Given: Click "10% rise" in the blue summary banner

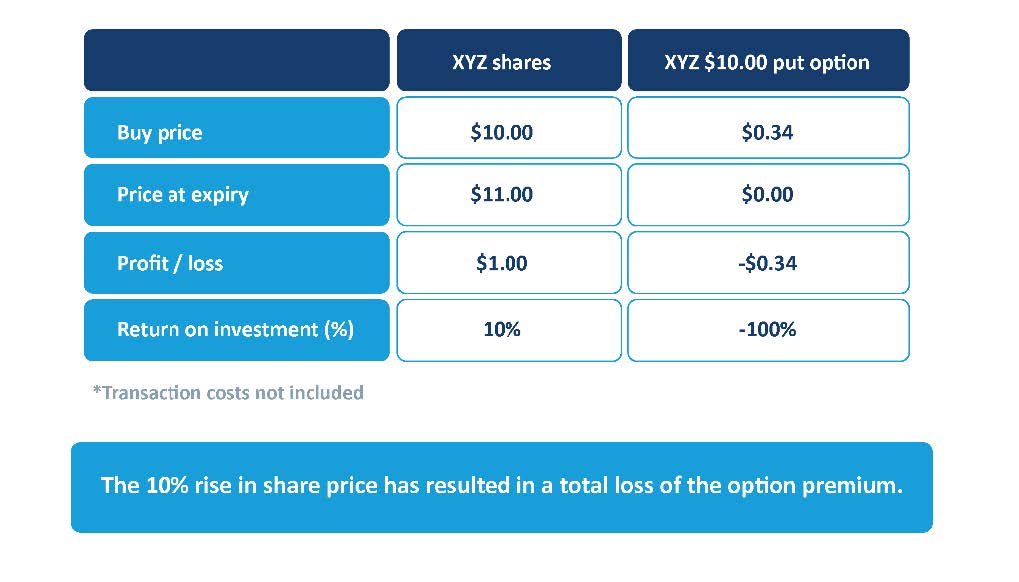Looking at the screenshot, I should [x=184, y=486].
